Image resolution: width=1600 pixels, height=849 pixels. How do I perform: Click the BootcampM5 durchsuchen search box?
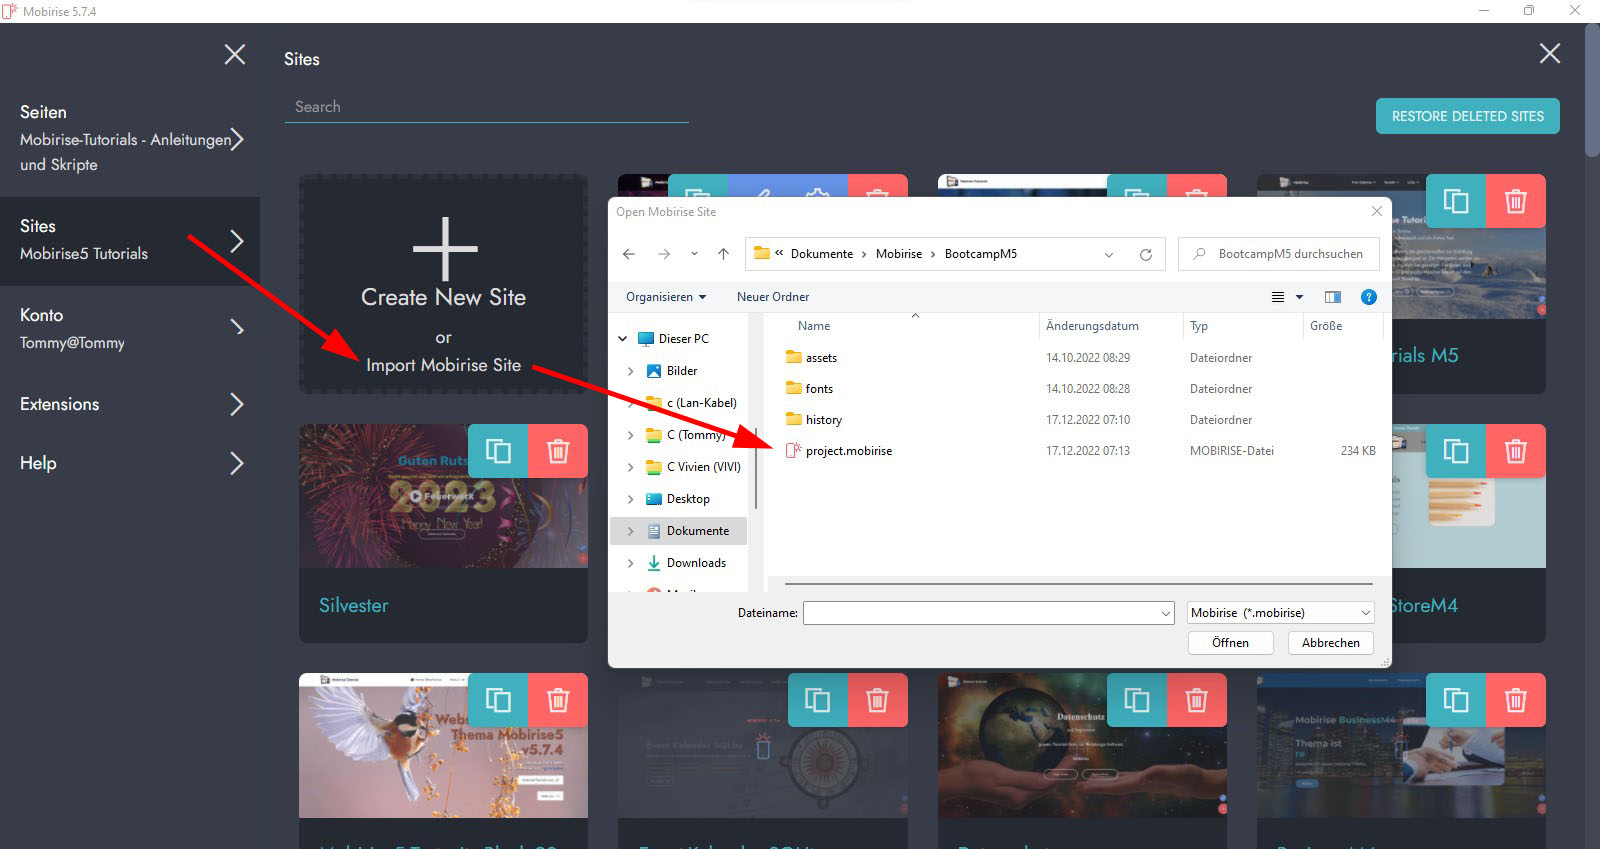pyautogui.click(x=1279, y=254)
